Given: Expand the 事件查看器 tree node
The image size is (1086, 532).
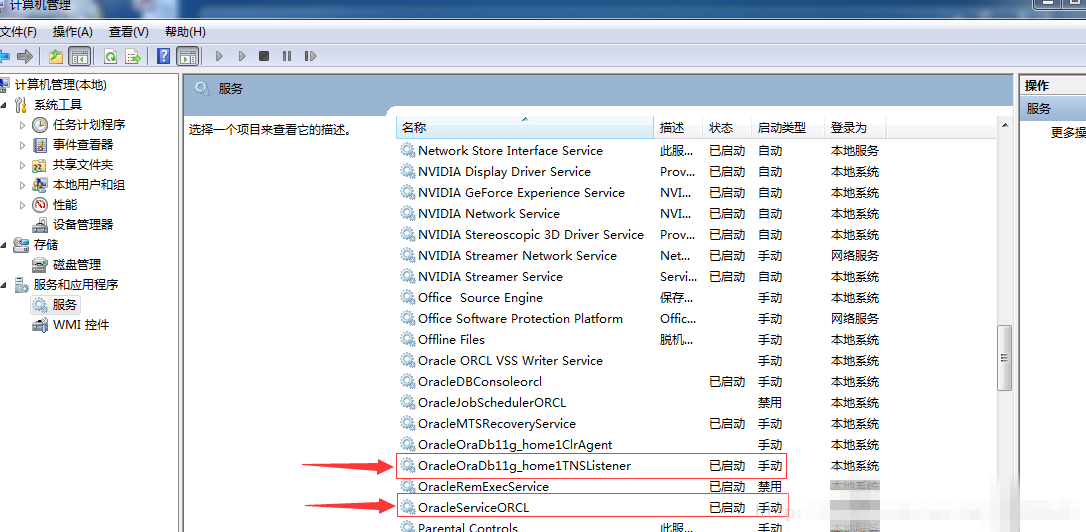Looking at the screenshot, I should (23, 145).
